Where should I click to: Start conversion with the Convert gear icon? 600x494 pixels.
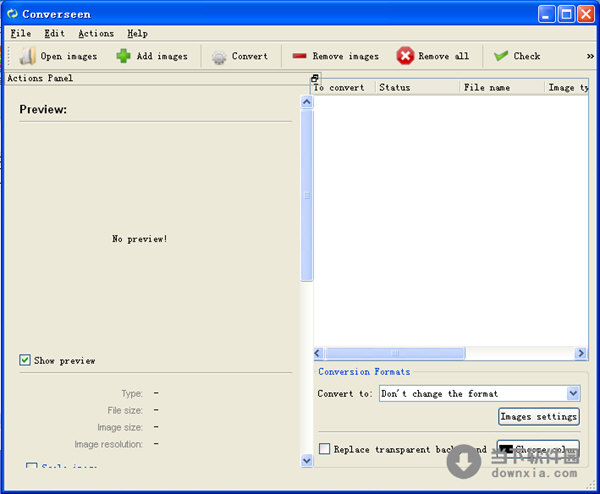[x=219, y=57]
